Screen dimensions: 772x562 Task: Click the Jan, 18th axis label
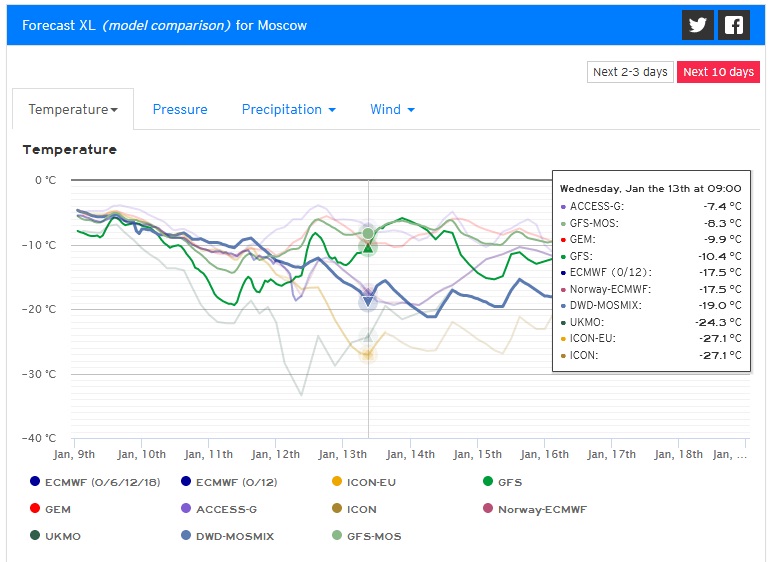(x=678, y=454)
